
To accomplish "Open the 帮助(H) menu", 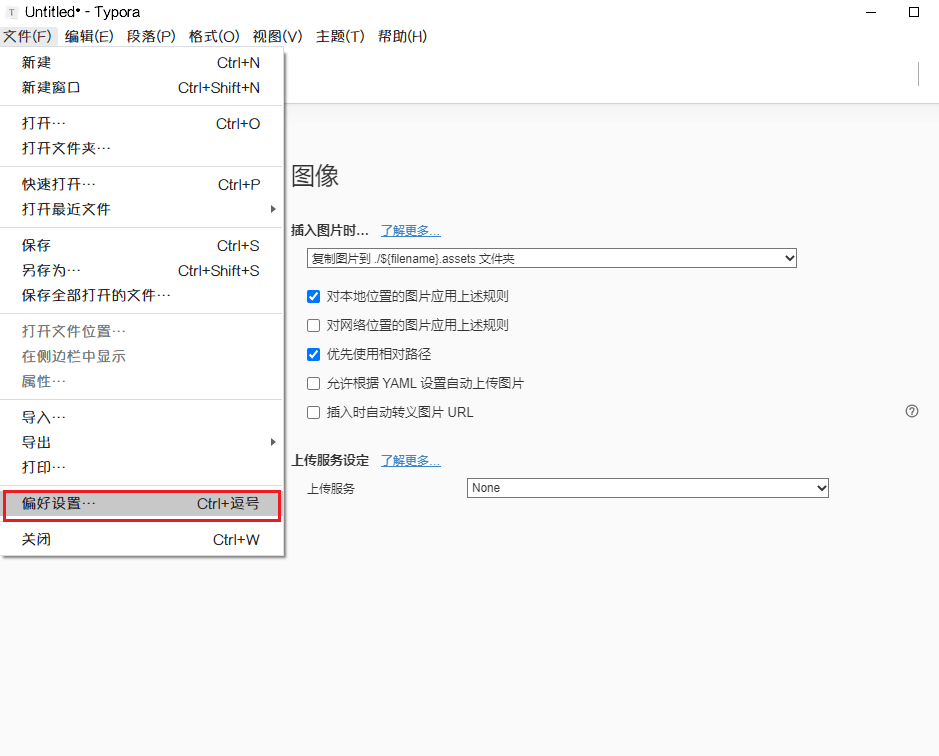I will click(402, 37).
